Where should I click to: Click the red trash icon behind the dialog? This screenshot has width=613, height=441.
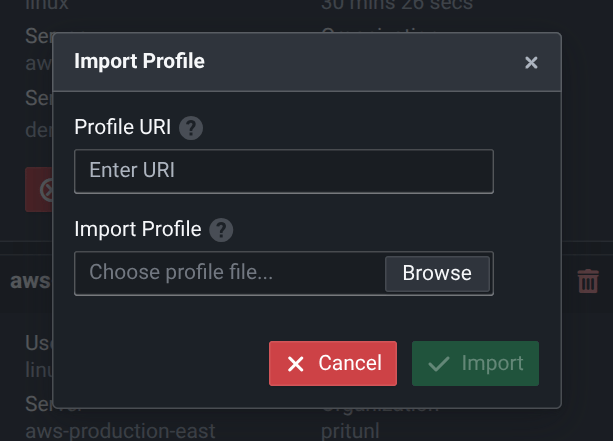point(588,282)
